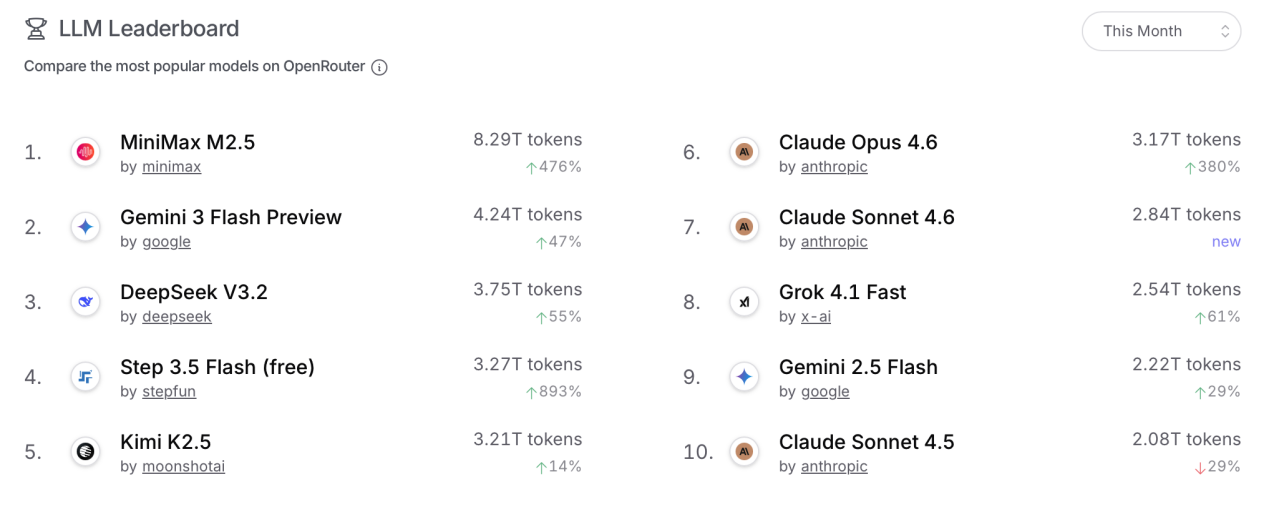
Task: Open the This Month time range dropdown
Action: click(1161, 31)
